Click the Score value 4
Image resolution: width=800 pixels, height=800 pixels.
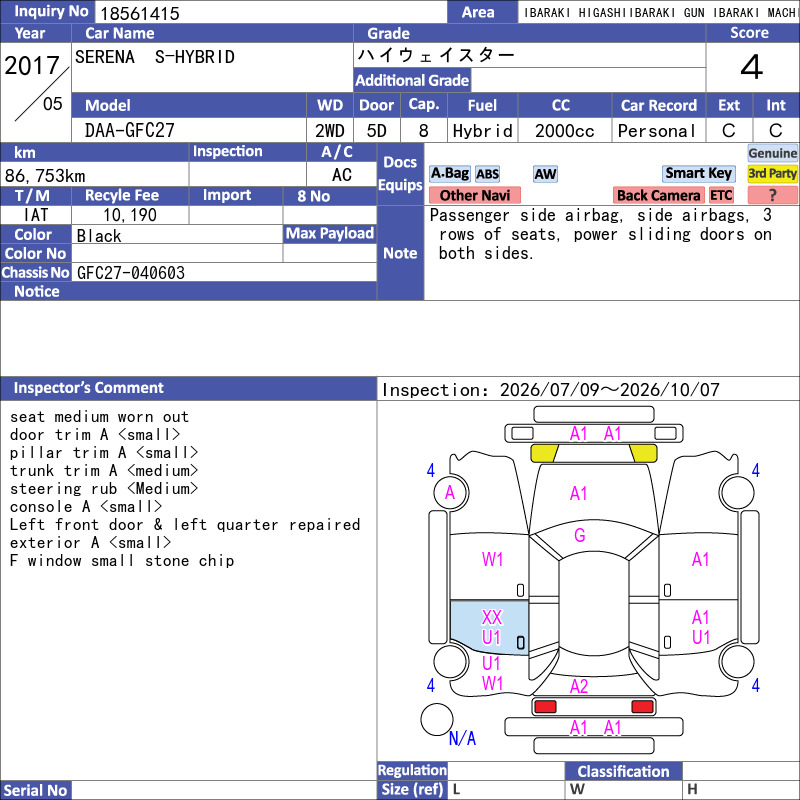click(x=752, y=67)
